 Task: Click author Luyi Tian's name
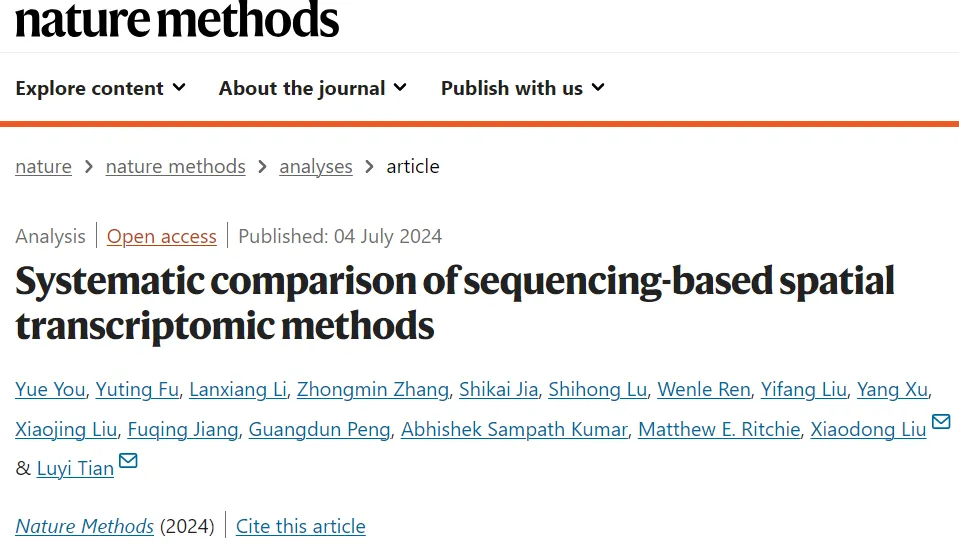75,469
